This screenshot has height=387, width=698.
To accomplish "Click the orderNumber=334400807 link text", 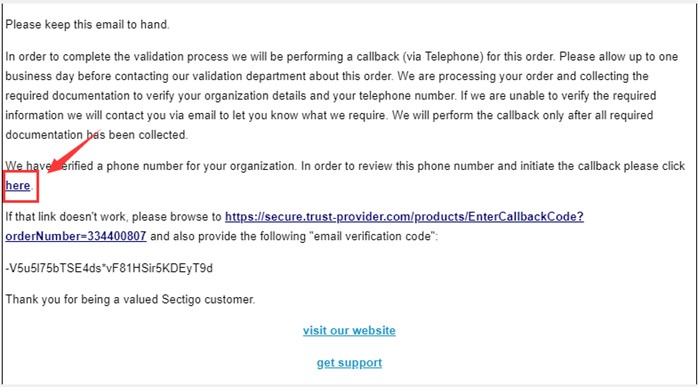I will click(x=76, y=236).
